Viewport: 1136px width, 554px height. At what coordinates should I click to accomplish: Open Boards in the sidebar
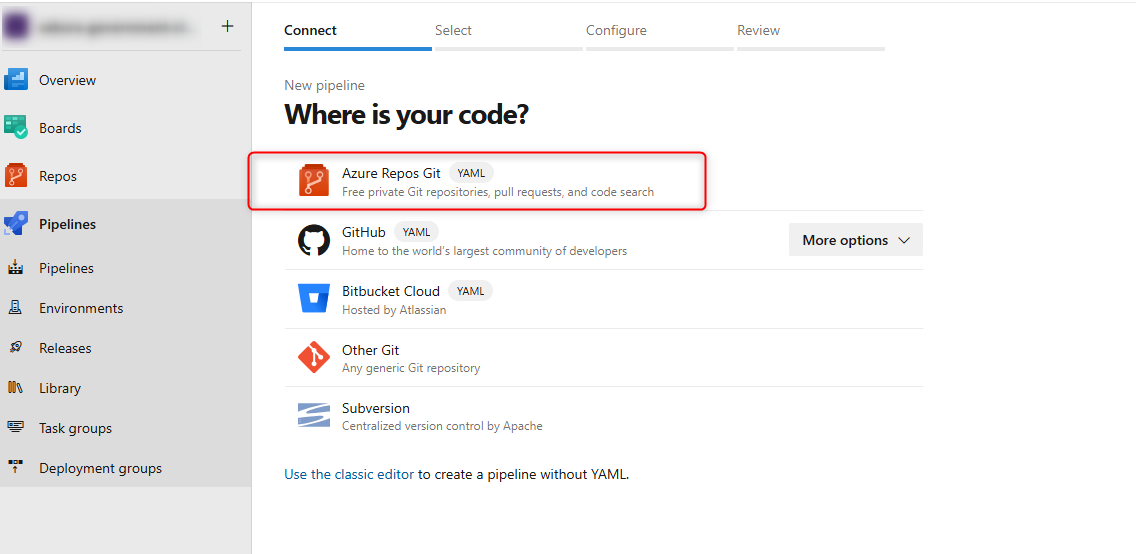pyautogui.click(x=125, y=127)
